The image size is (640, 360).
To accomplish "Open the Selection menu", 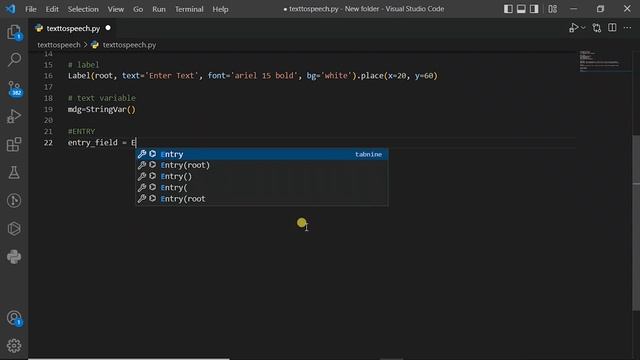I will pos(83,9).
